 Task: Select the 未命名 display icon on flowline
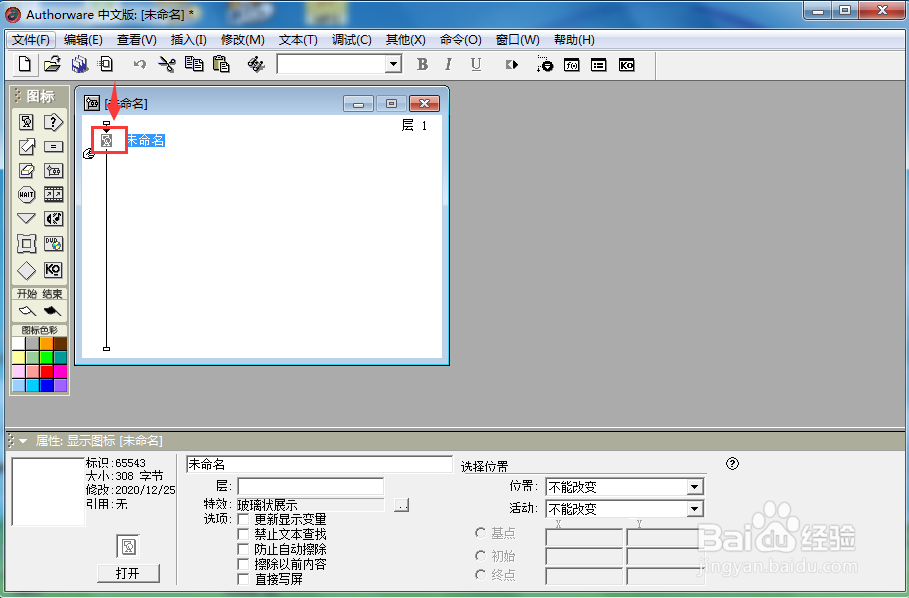point(107,141)
